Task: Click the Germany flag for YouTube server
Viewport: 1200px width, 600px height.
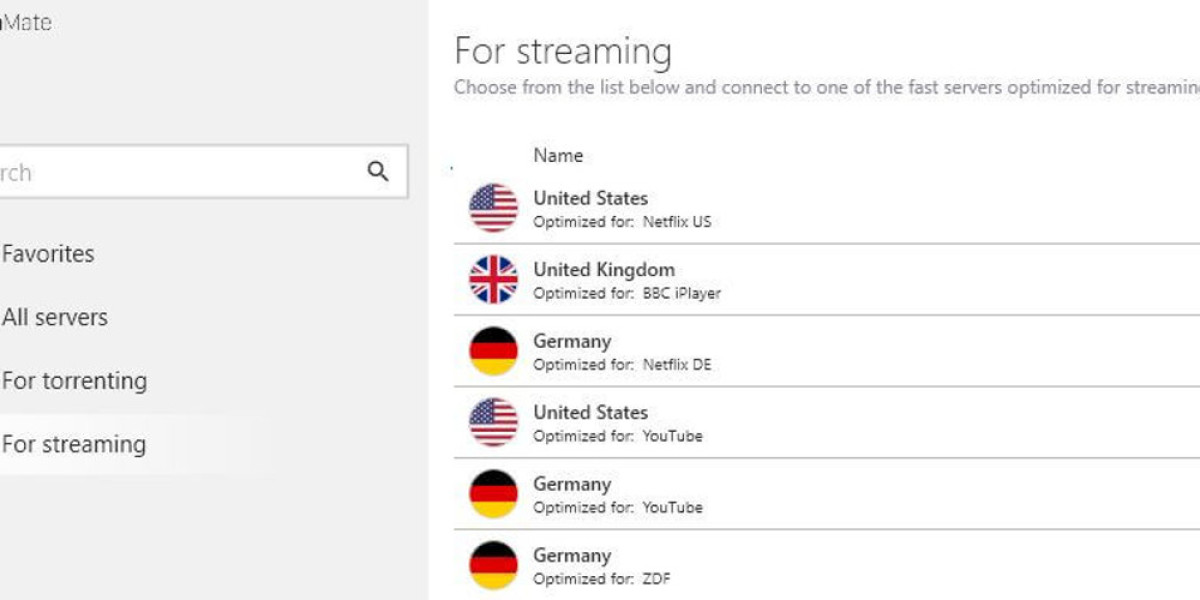Action: pyautogui.click(x=493, y=494)
